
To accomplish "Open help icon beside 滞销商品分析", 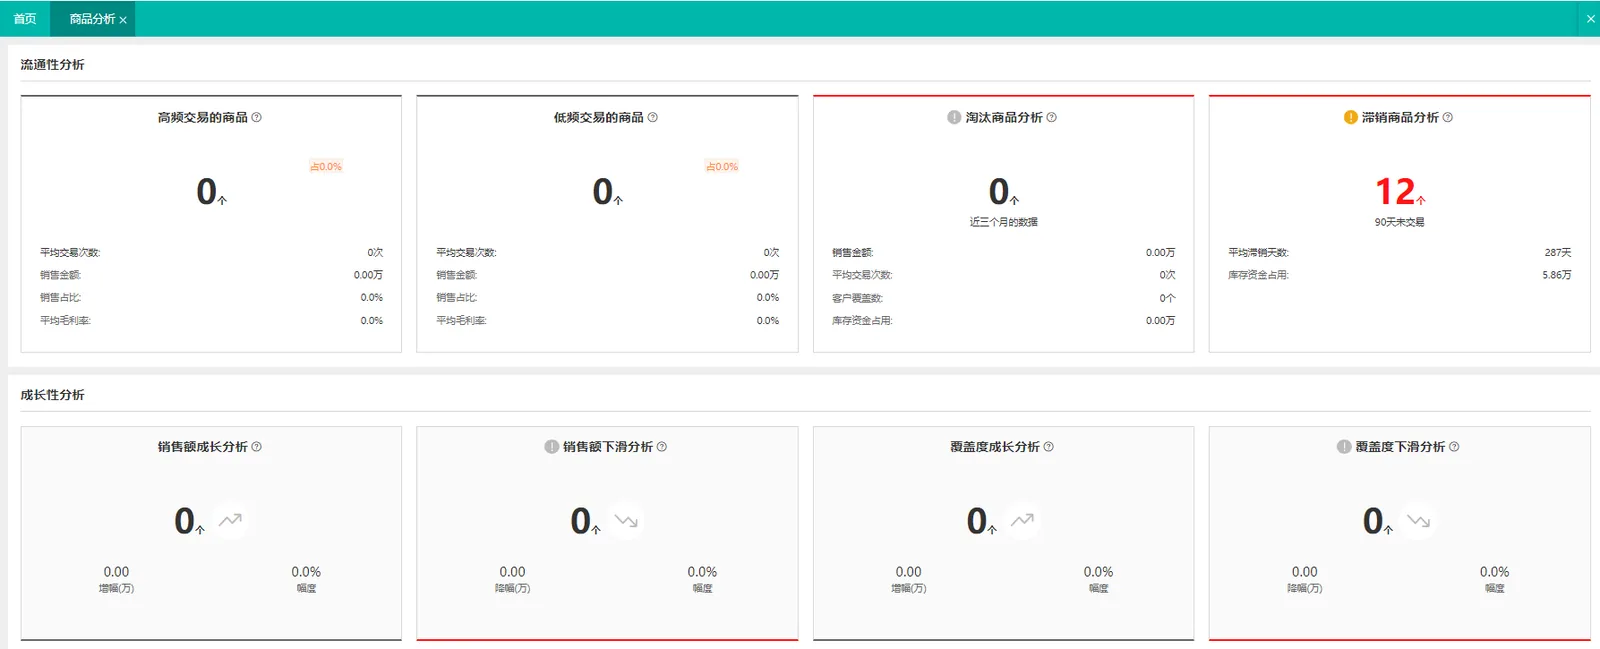I will pyautogui.click(x=1448, y=117).
